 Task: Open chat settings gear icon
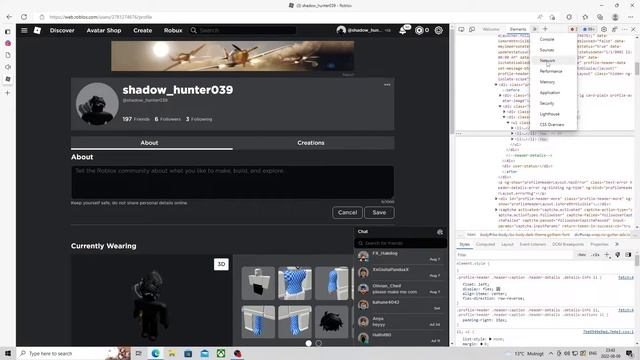point(440,232)
